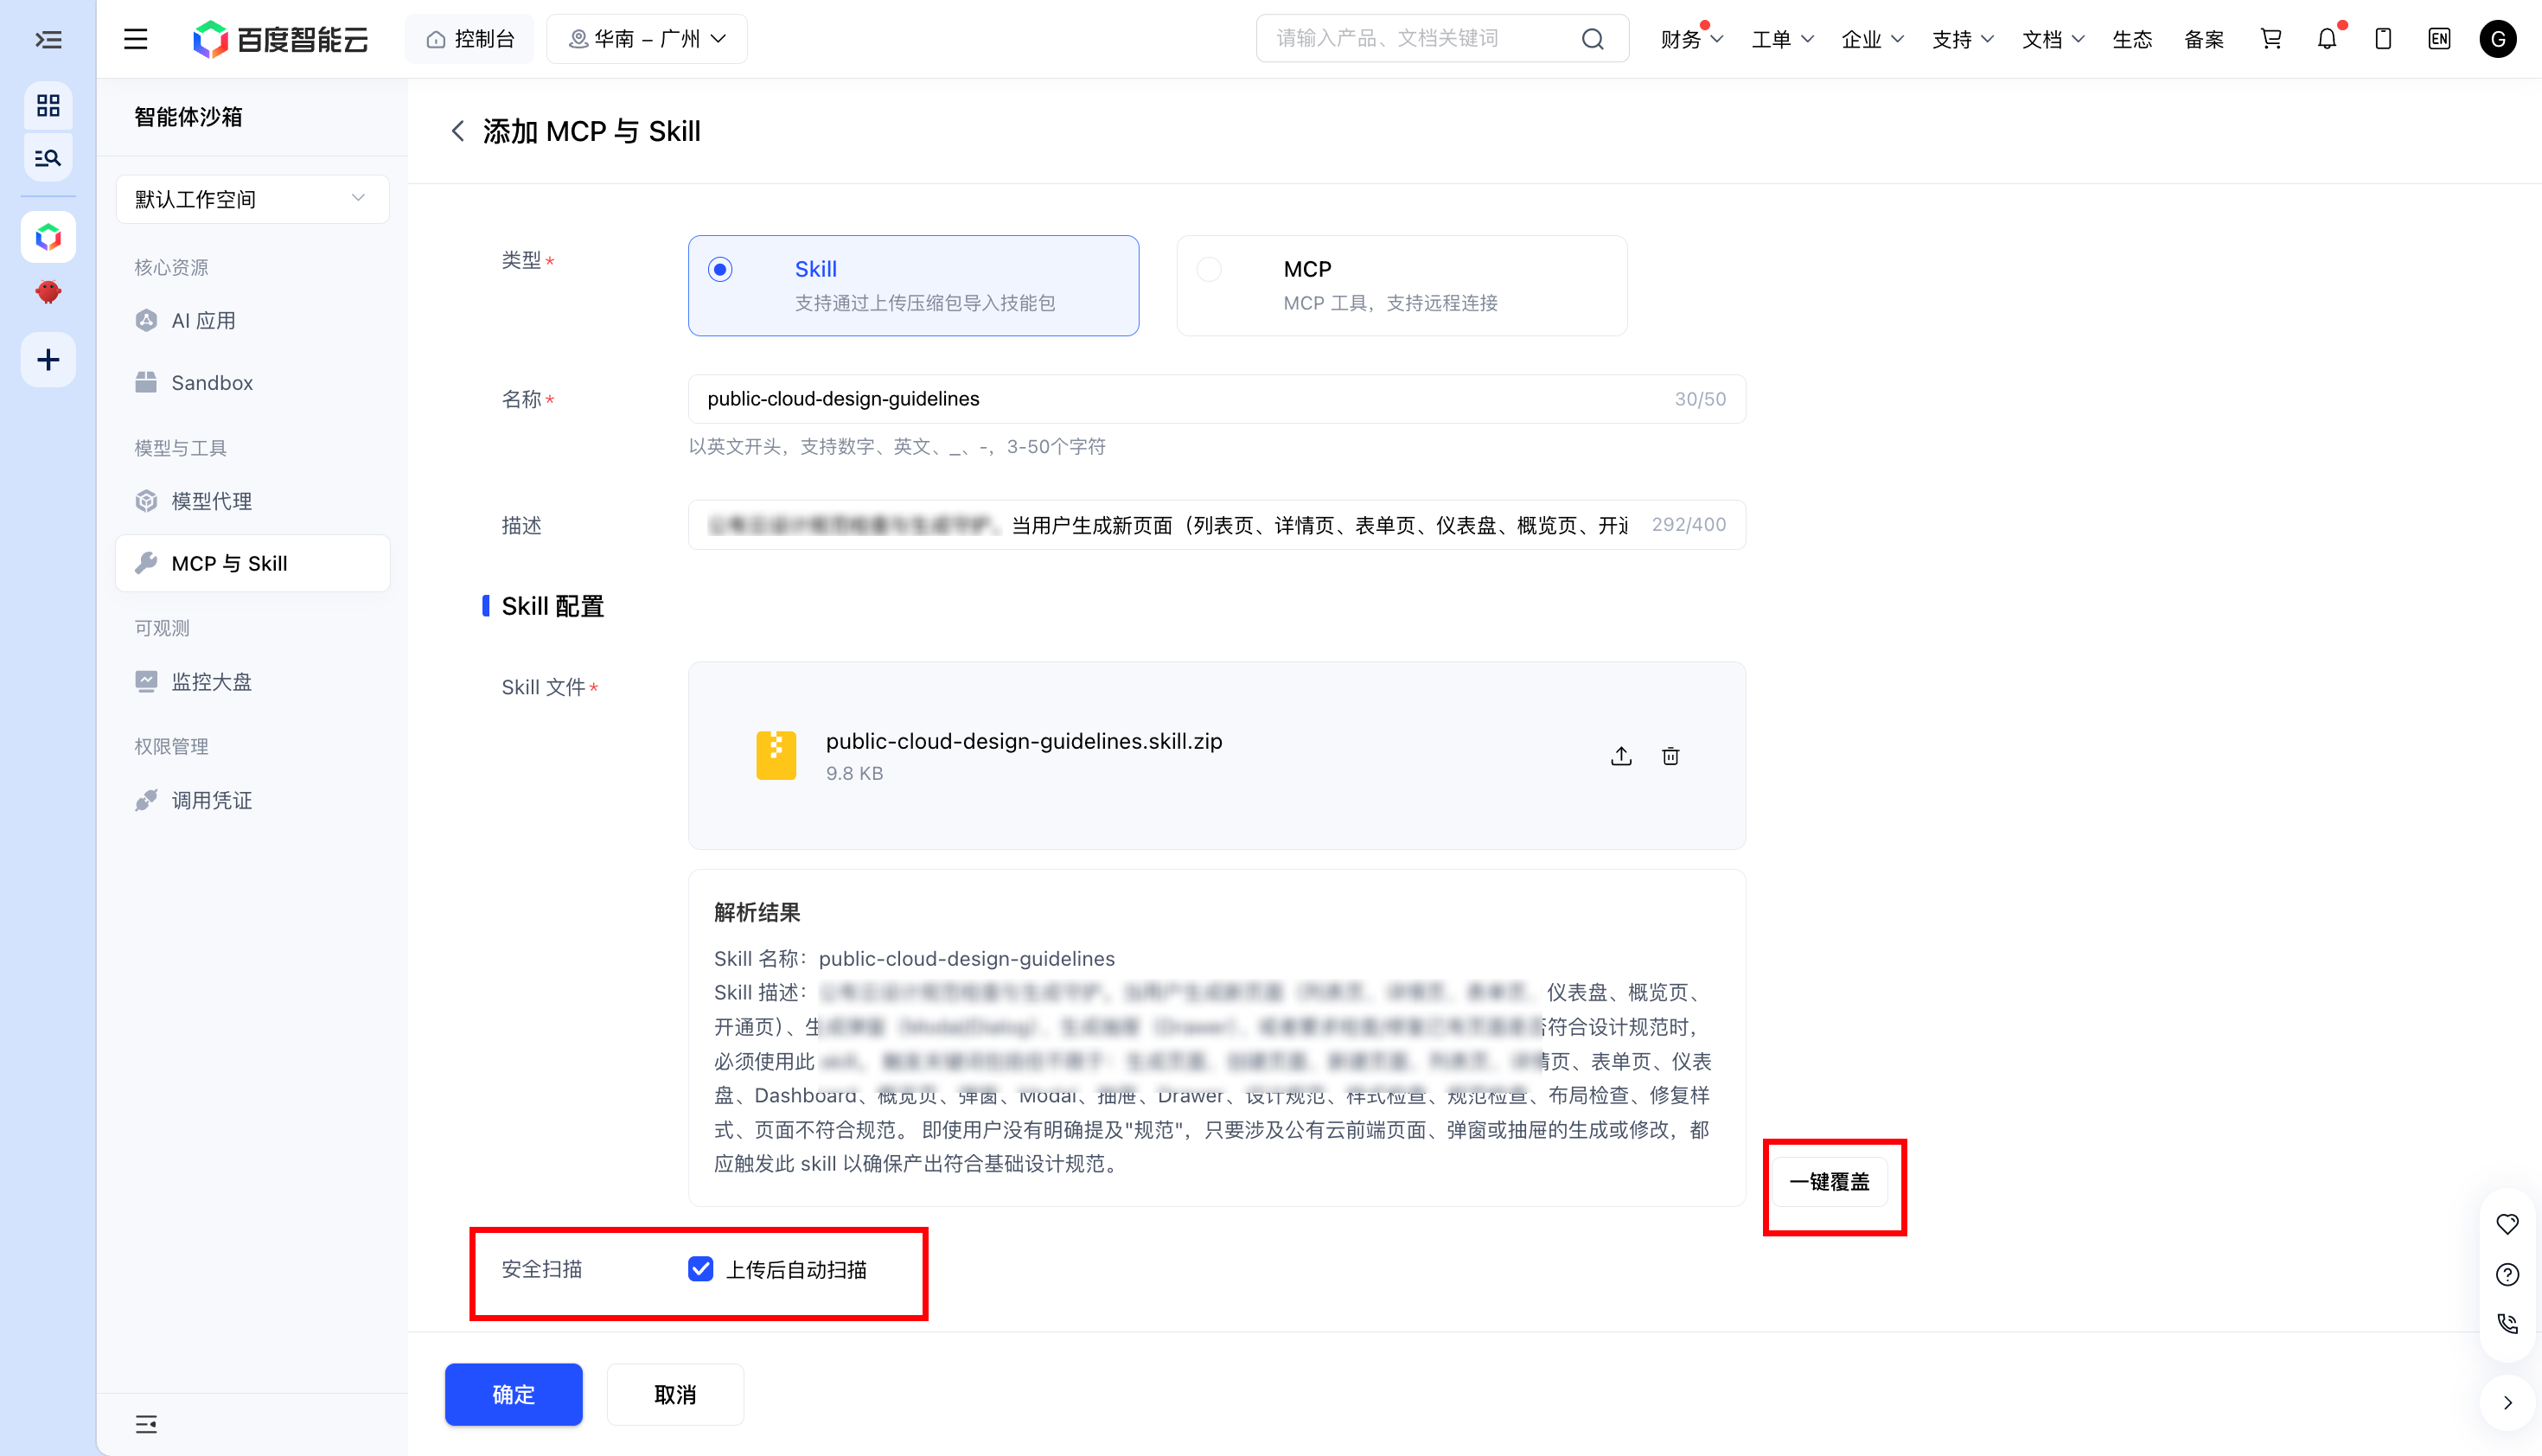Delete the uploaded skill zip file
Screen dimensions: 2542x1456
click(1670, 756)
